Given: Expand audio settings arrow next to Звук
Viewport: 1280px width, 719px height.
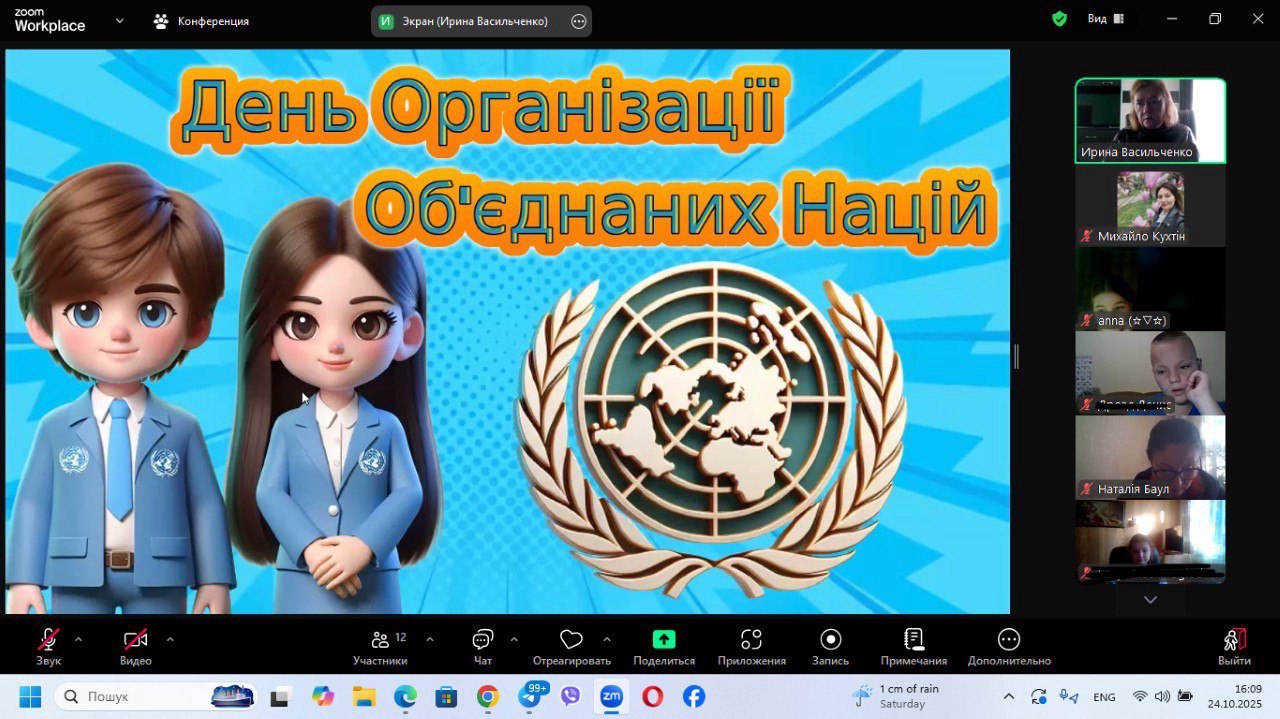Looking at the screenshot, I should pyautogui.click(x=78, y=639).
